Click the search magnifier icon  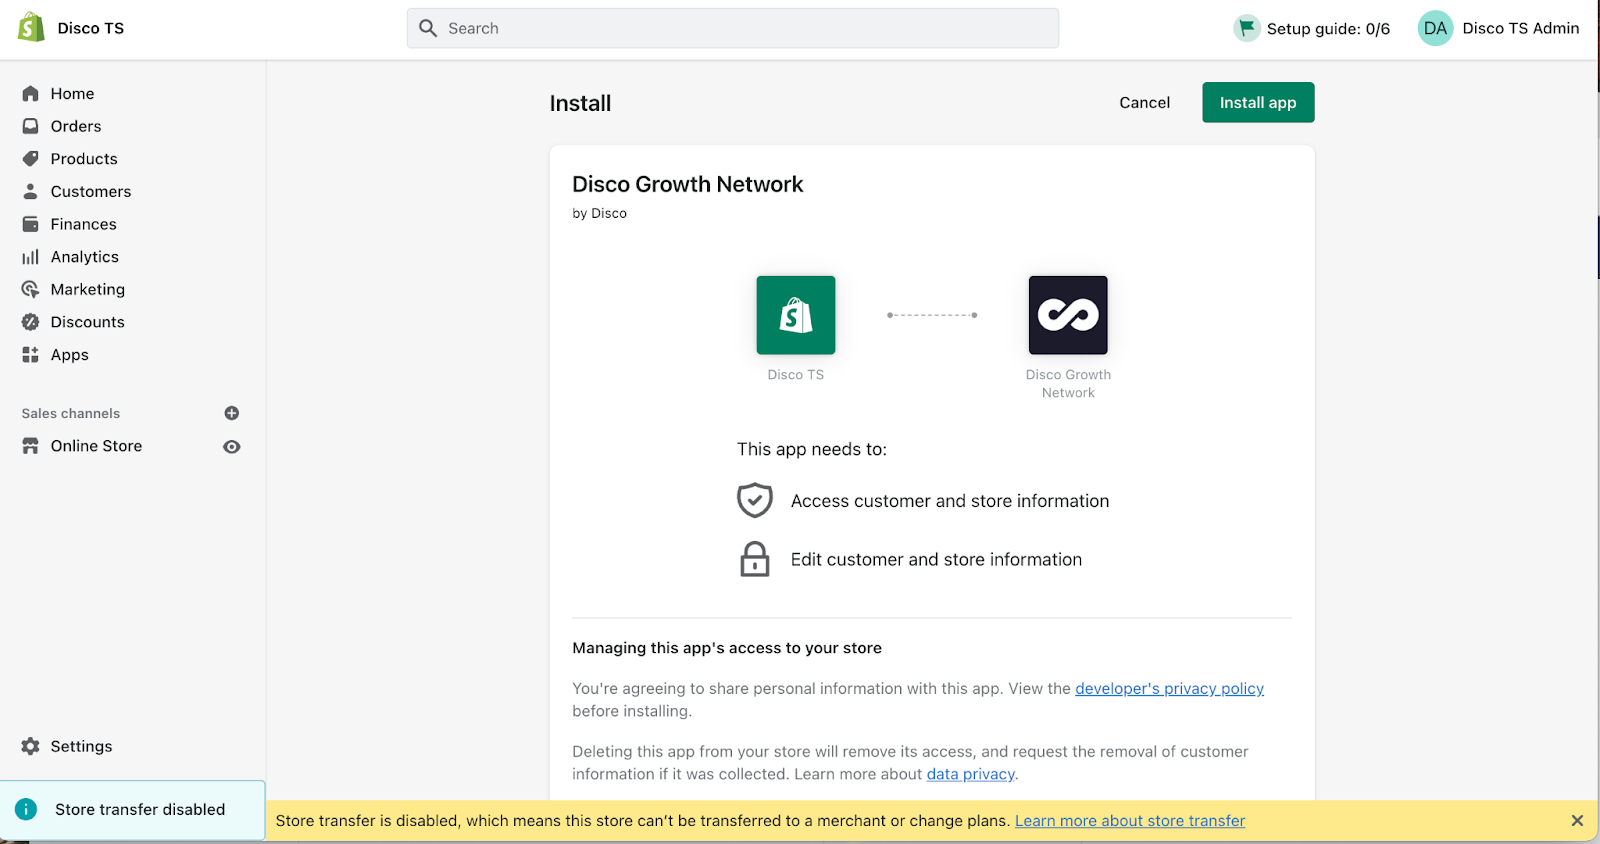428,28
